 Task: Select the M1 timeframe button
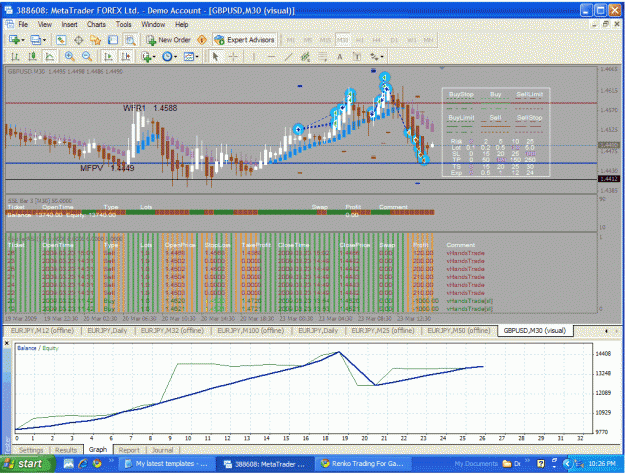(291, 40)
